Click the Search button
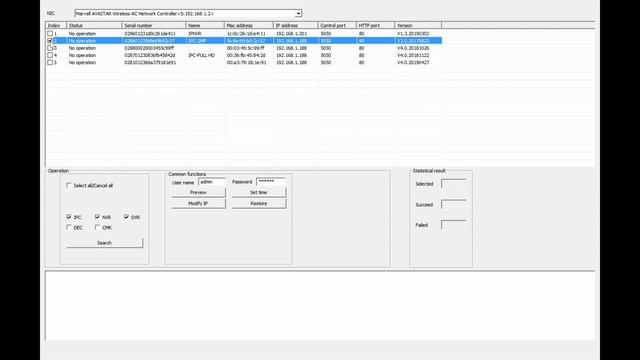640x360 pixels. pos(104,243)
